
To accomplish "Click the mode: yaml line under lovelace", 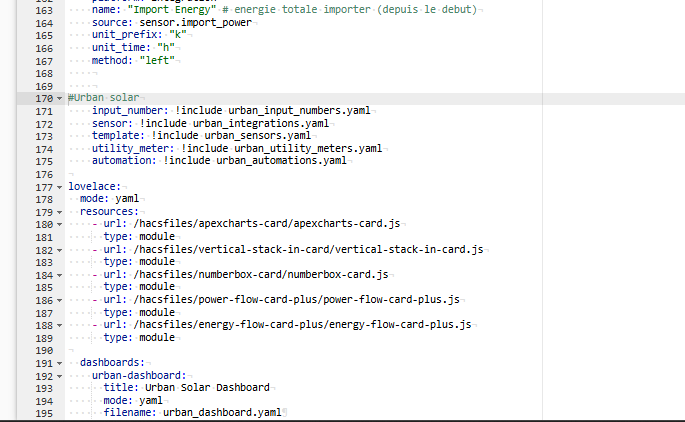I will pyautogui.click(x=109, y=199).
